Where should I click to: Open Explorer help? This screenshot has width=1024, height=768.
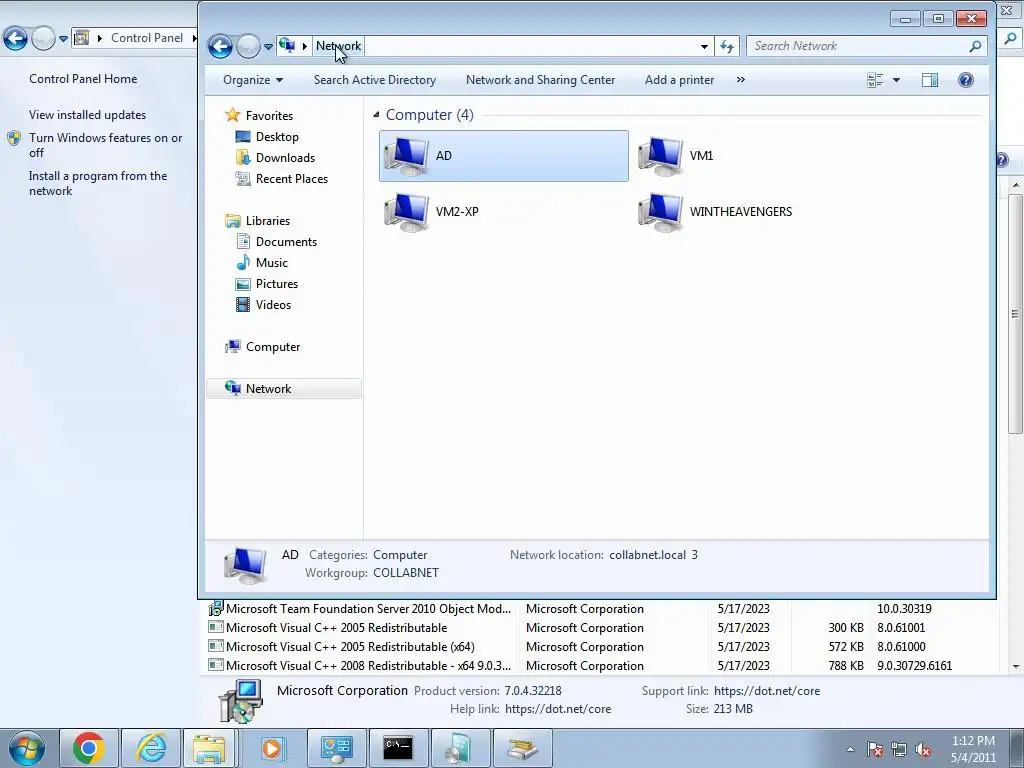pyautogui.click(x=965, y=80)
